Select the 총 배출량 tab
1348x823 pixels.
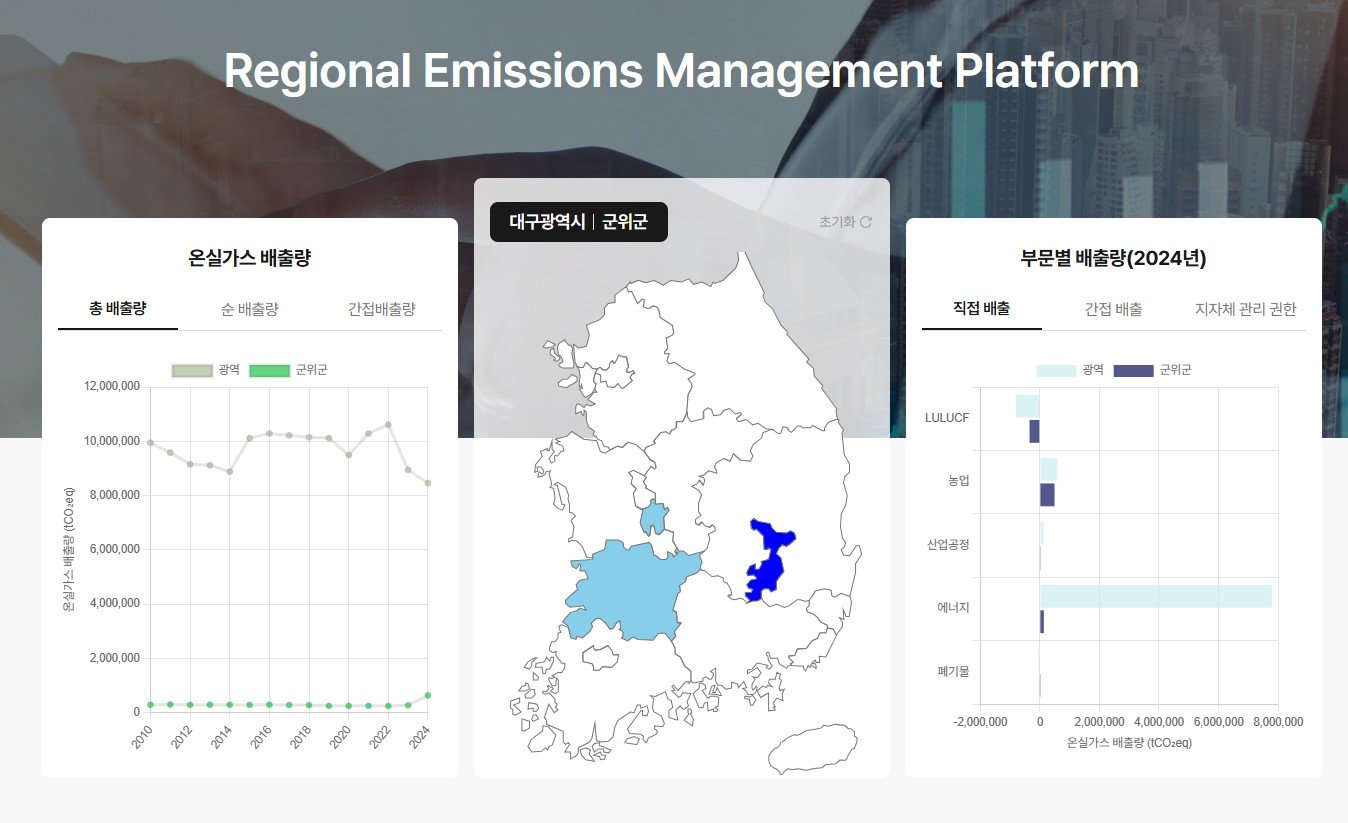click(118, 308)
